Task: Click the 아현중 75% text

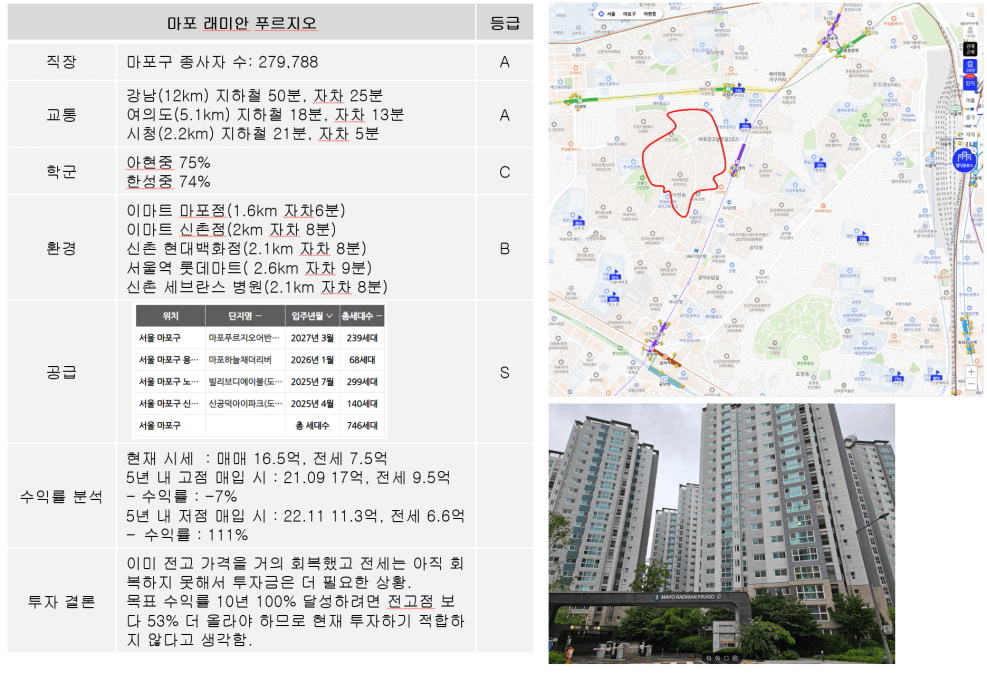Action: 168,162
